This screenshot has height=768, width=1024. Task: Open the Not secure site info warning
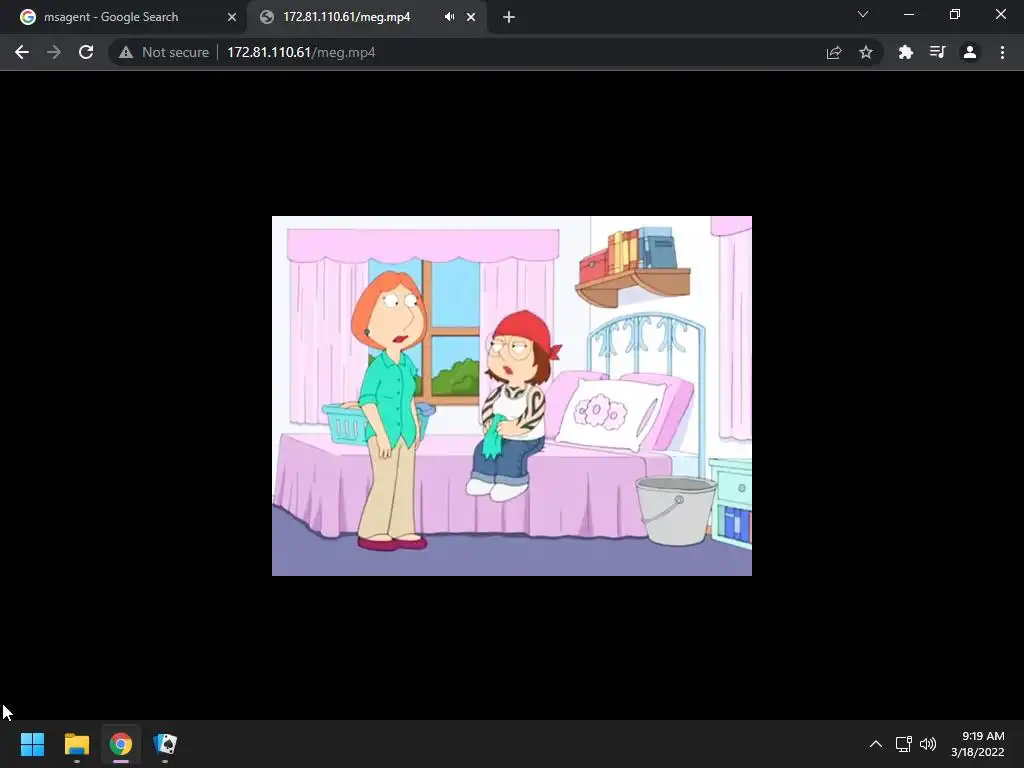tap(164, 52)
